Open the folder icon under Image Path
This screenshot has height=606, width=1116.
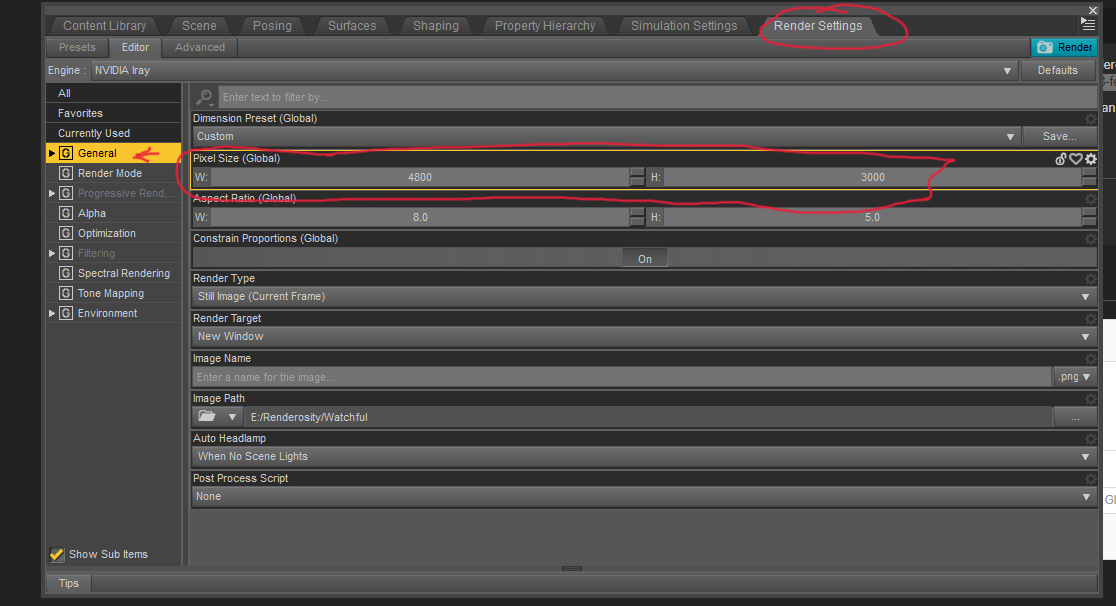tap(209, 417)
